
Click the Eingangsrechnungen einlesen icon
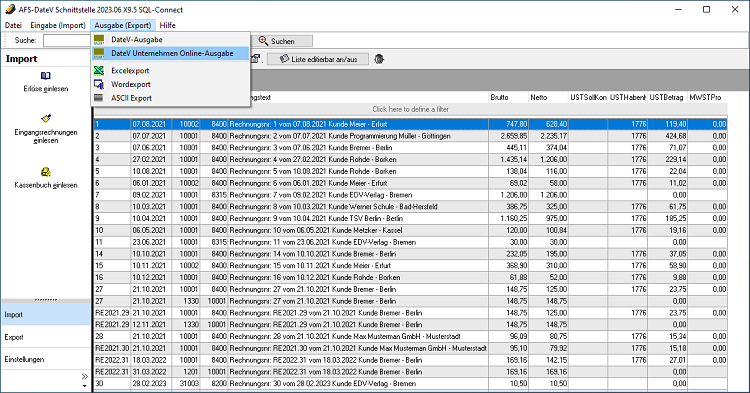[46, 119]
